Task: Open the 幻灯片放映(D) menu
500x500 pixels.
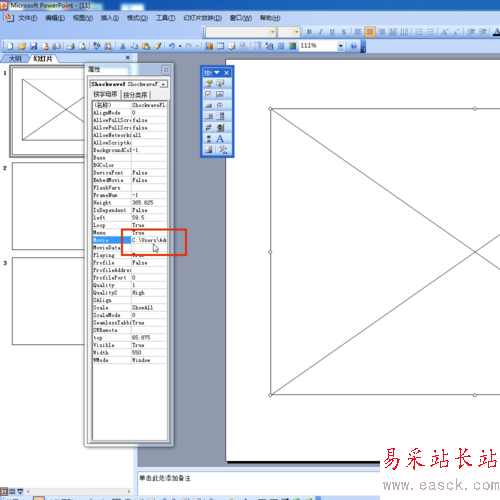Action: coord(203,18)
